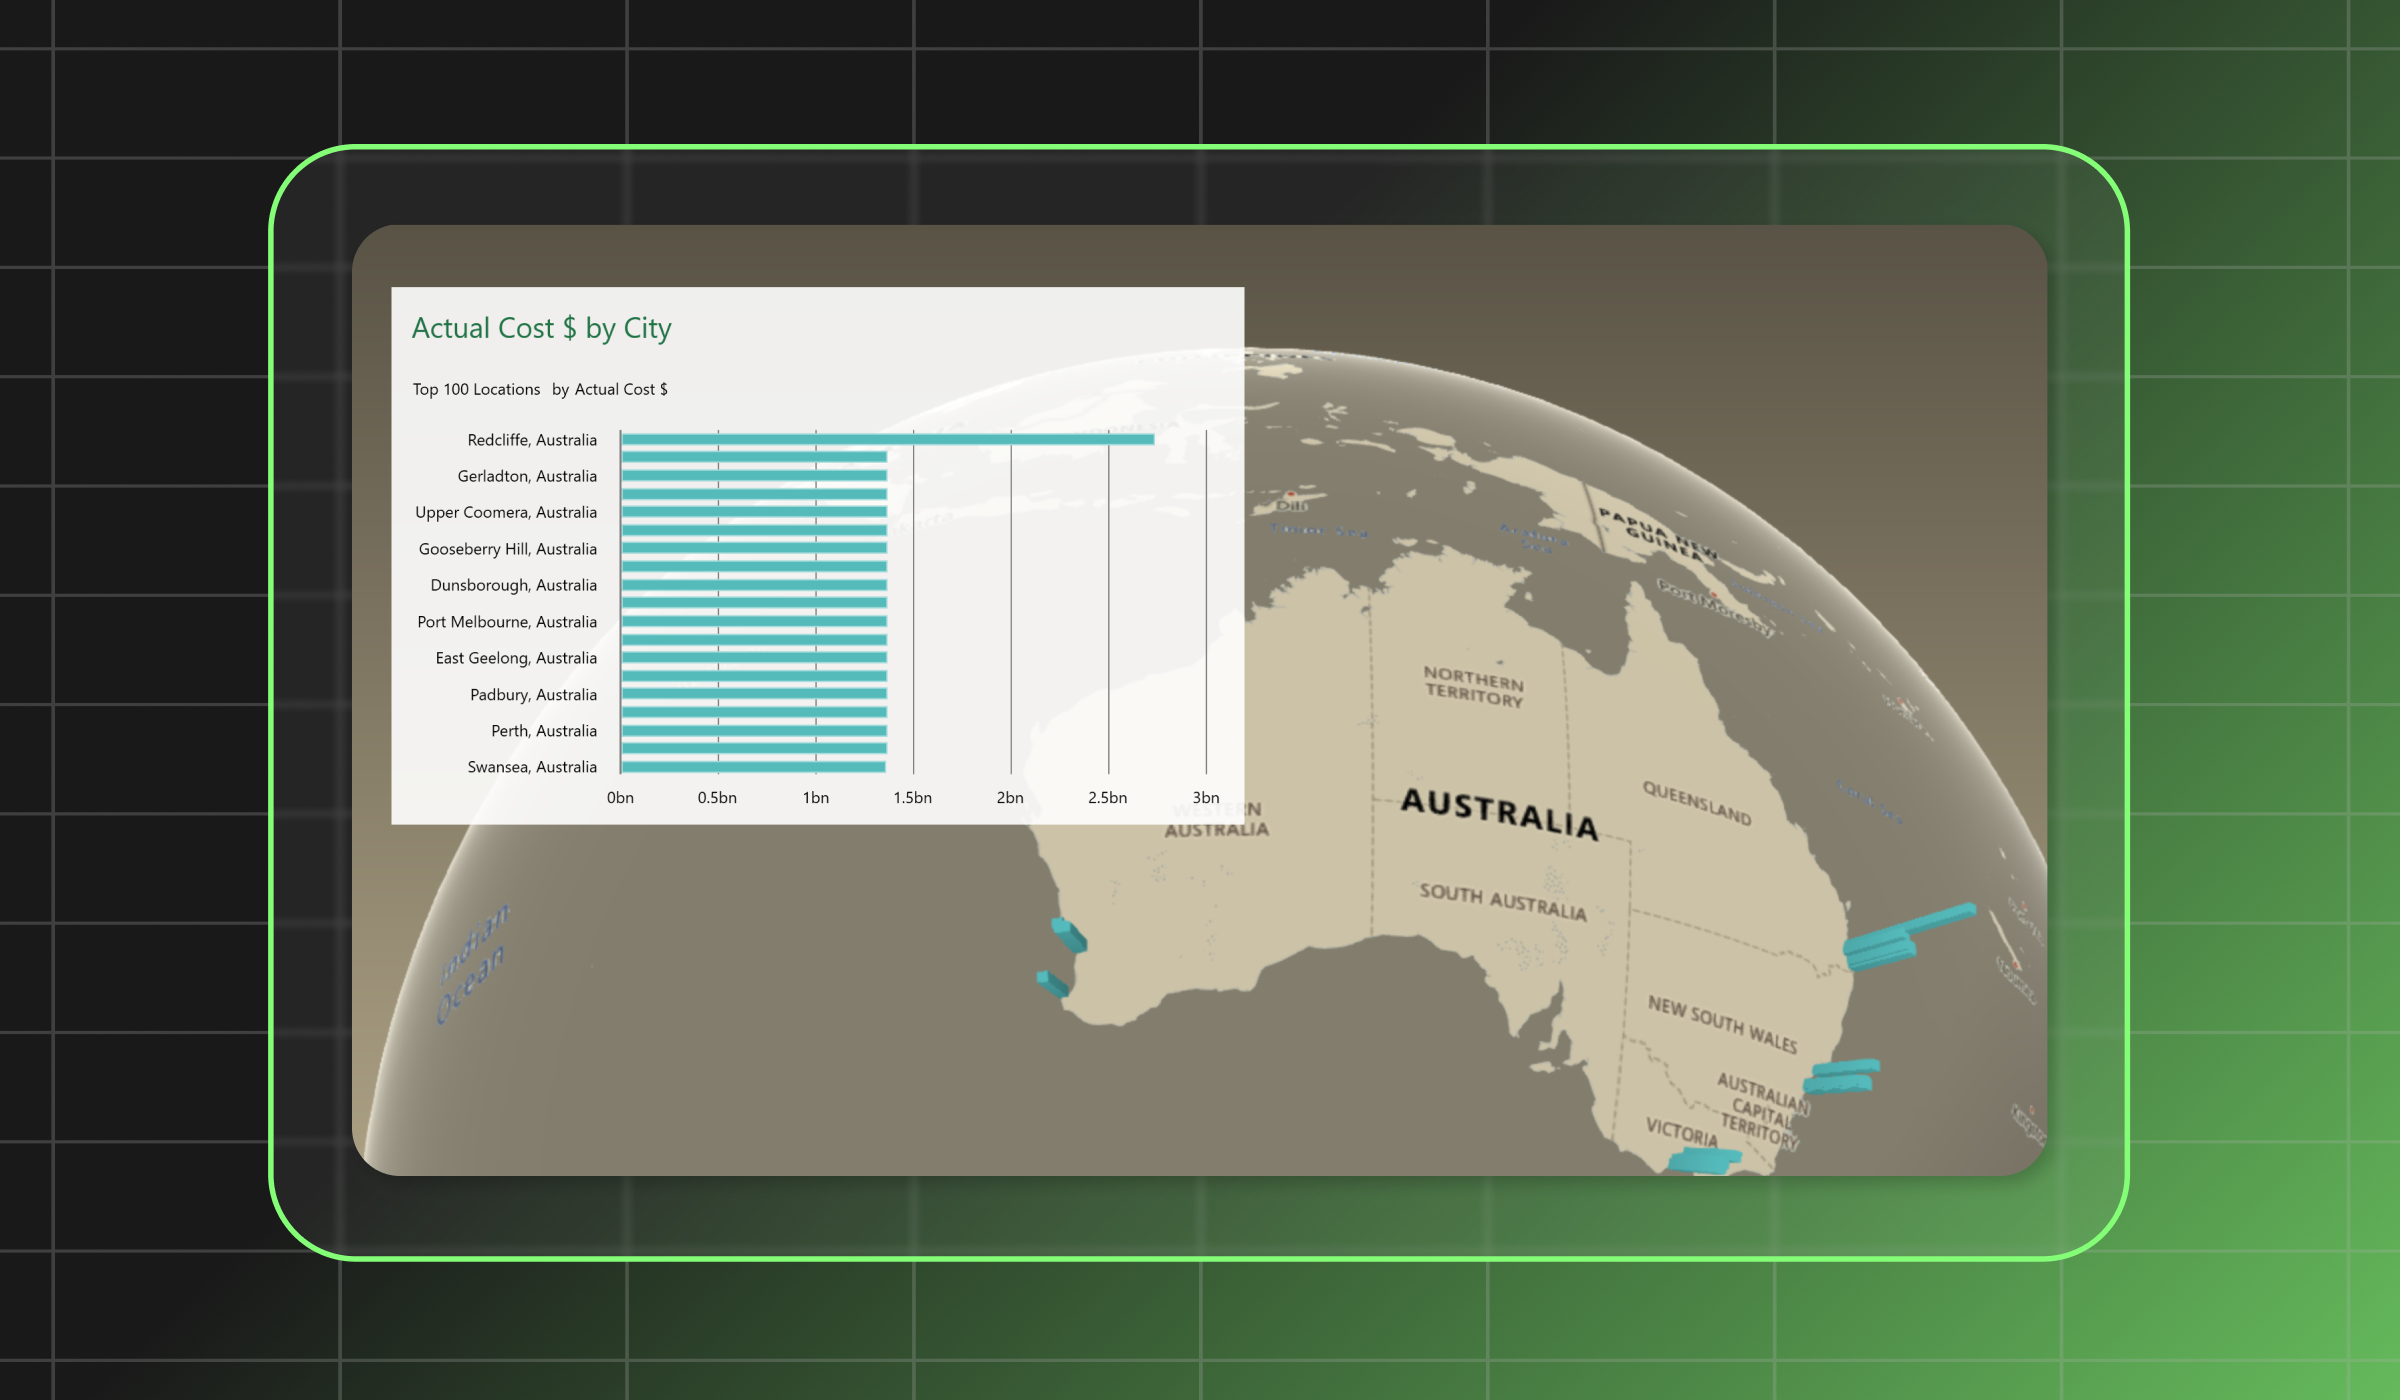Click the "2.5bn" axis label
2400x1400 pixels.
pyautogui.click(x=1108, y=798)
